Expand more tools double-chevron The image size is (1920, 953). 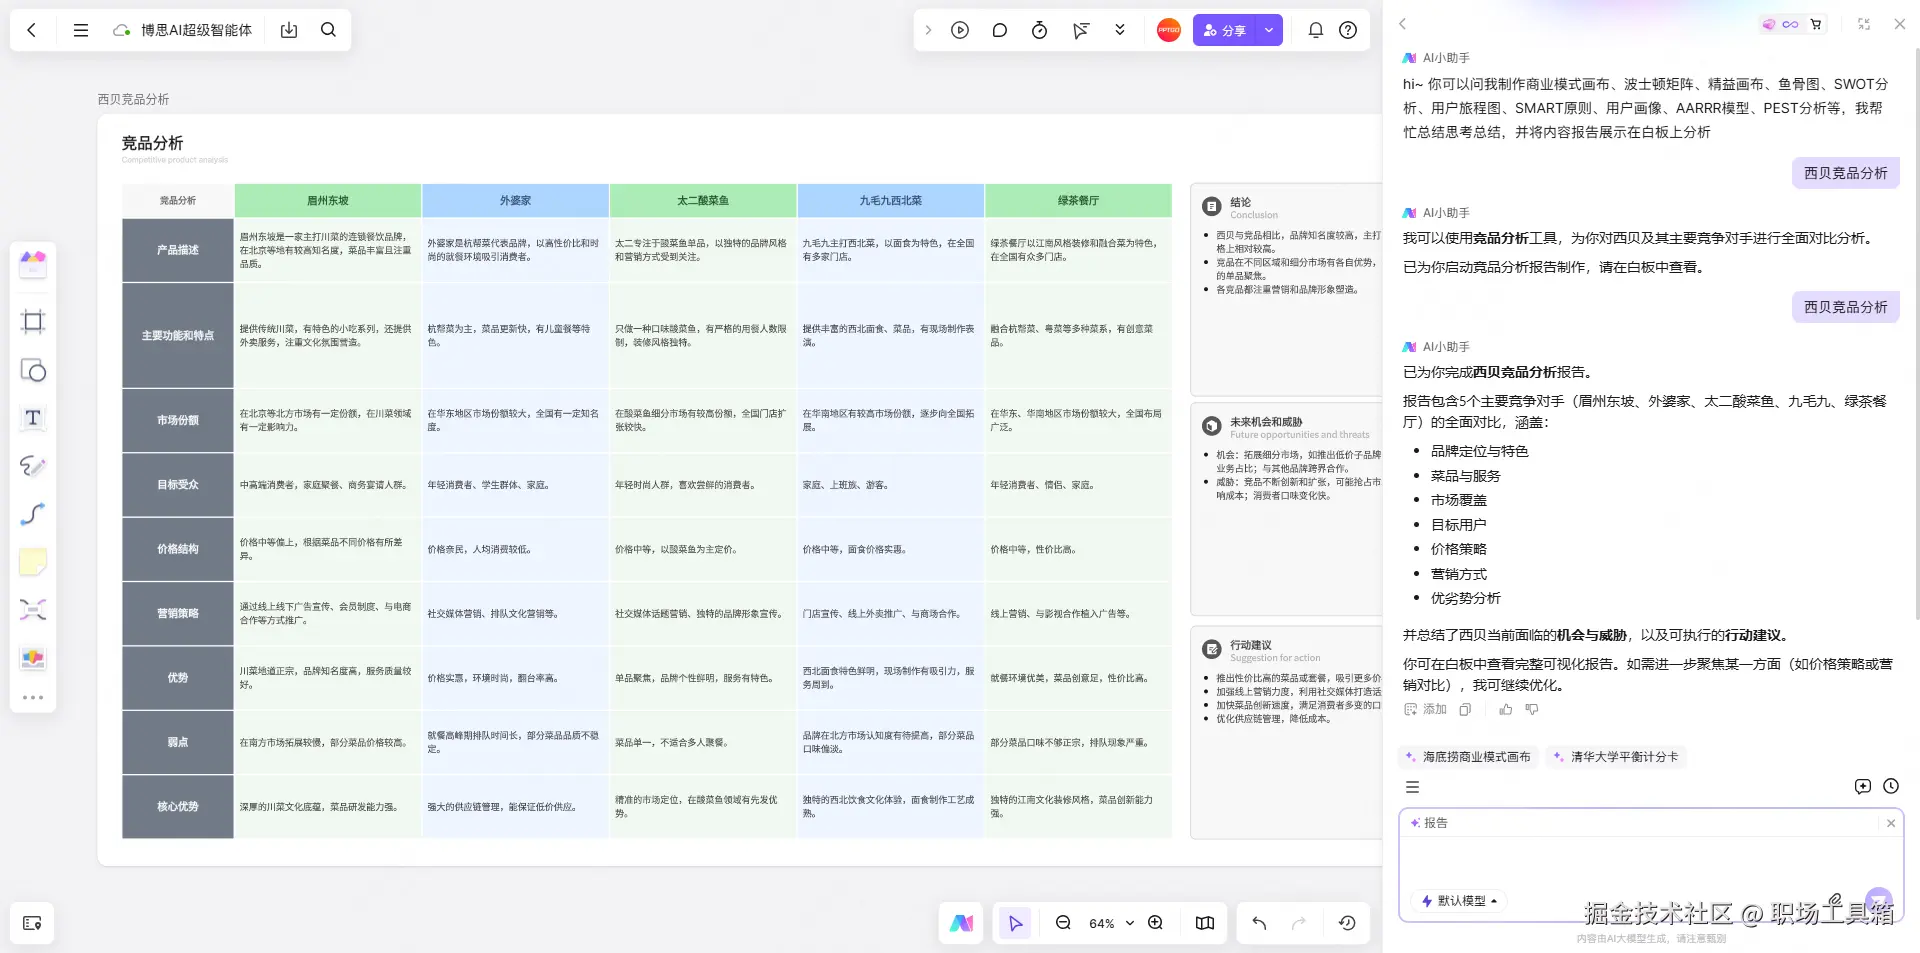click(1120, 30)
